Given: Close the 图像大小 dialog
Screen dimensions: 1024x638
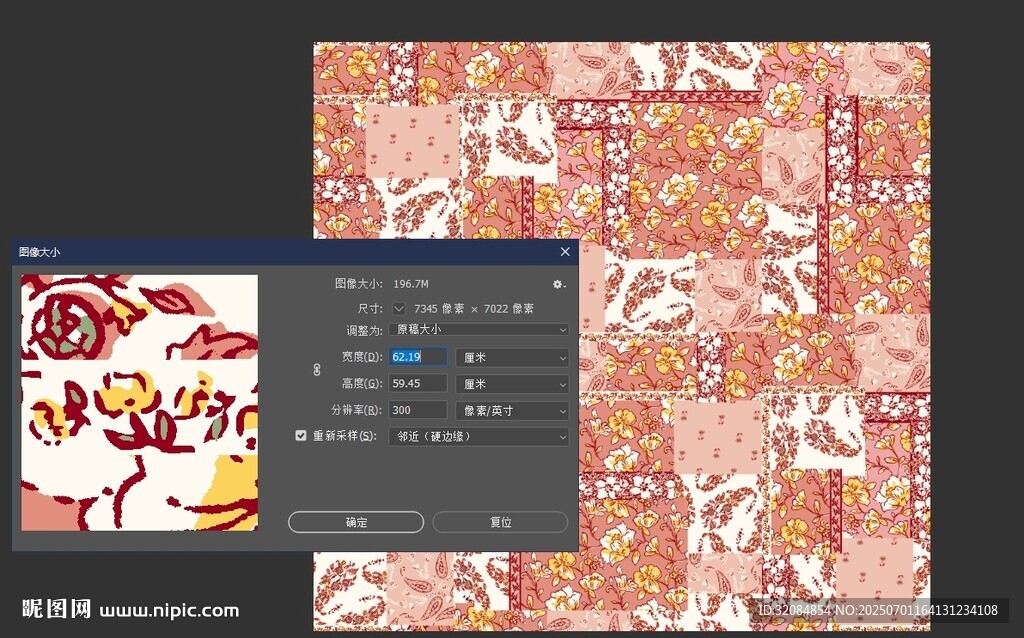Looking at the screenshot, I should coord(565,252).
